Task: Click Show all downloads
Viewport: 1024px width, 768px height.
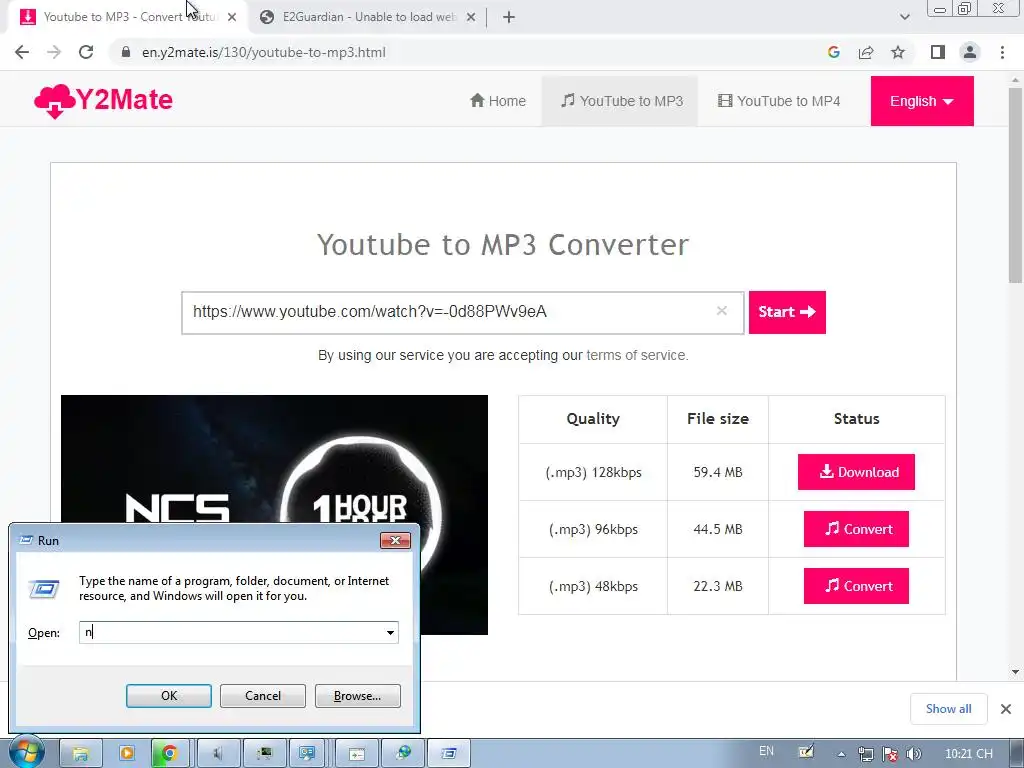Action: [x=948, y=709]
